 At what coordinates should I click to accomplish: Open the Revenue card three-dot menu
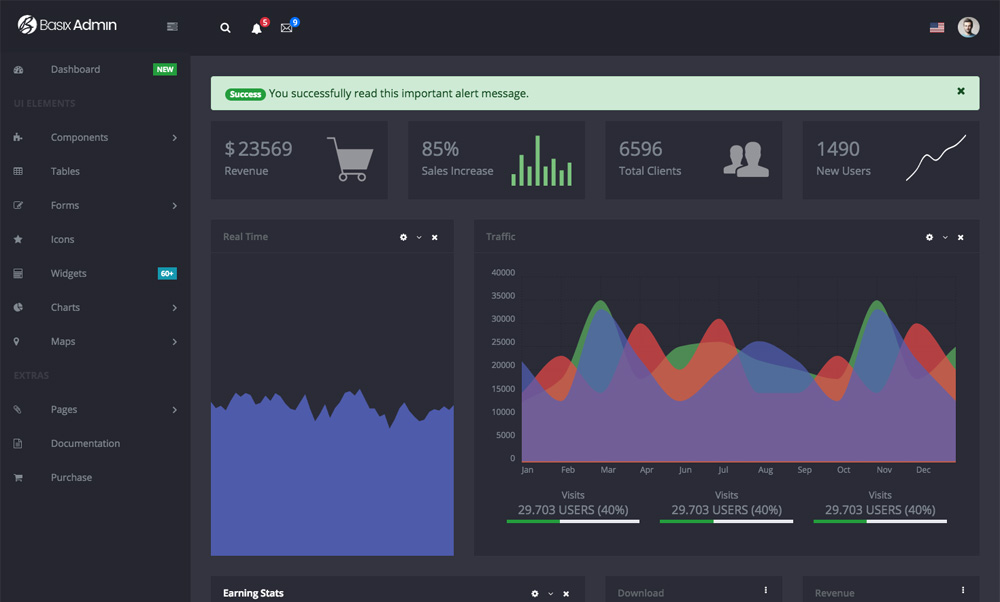coord(962,590)
